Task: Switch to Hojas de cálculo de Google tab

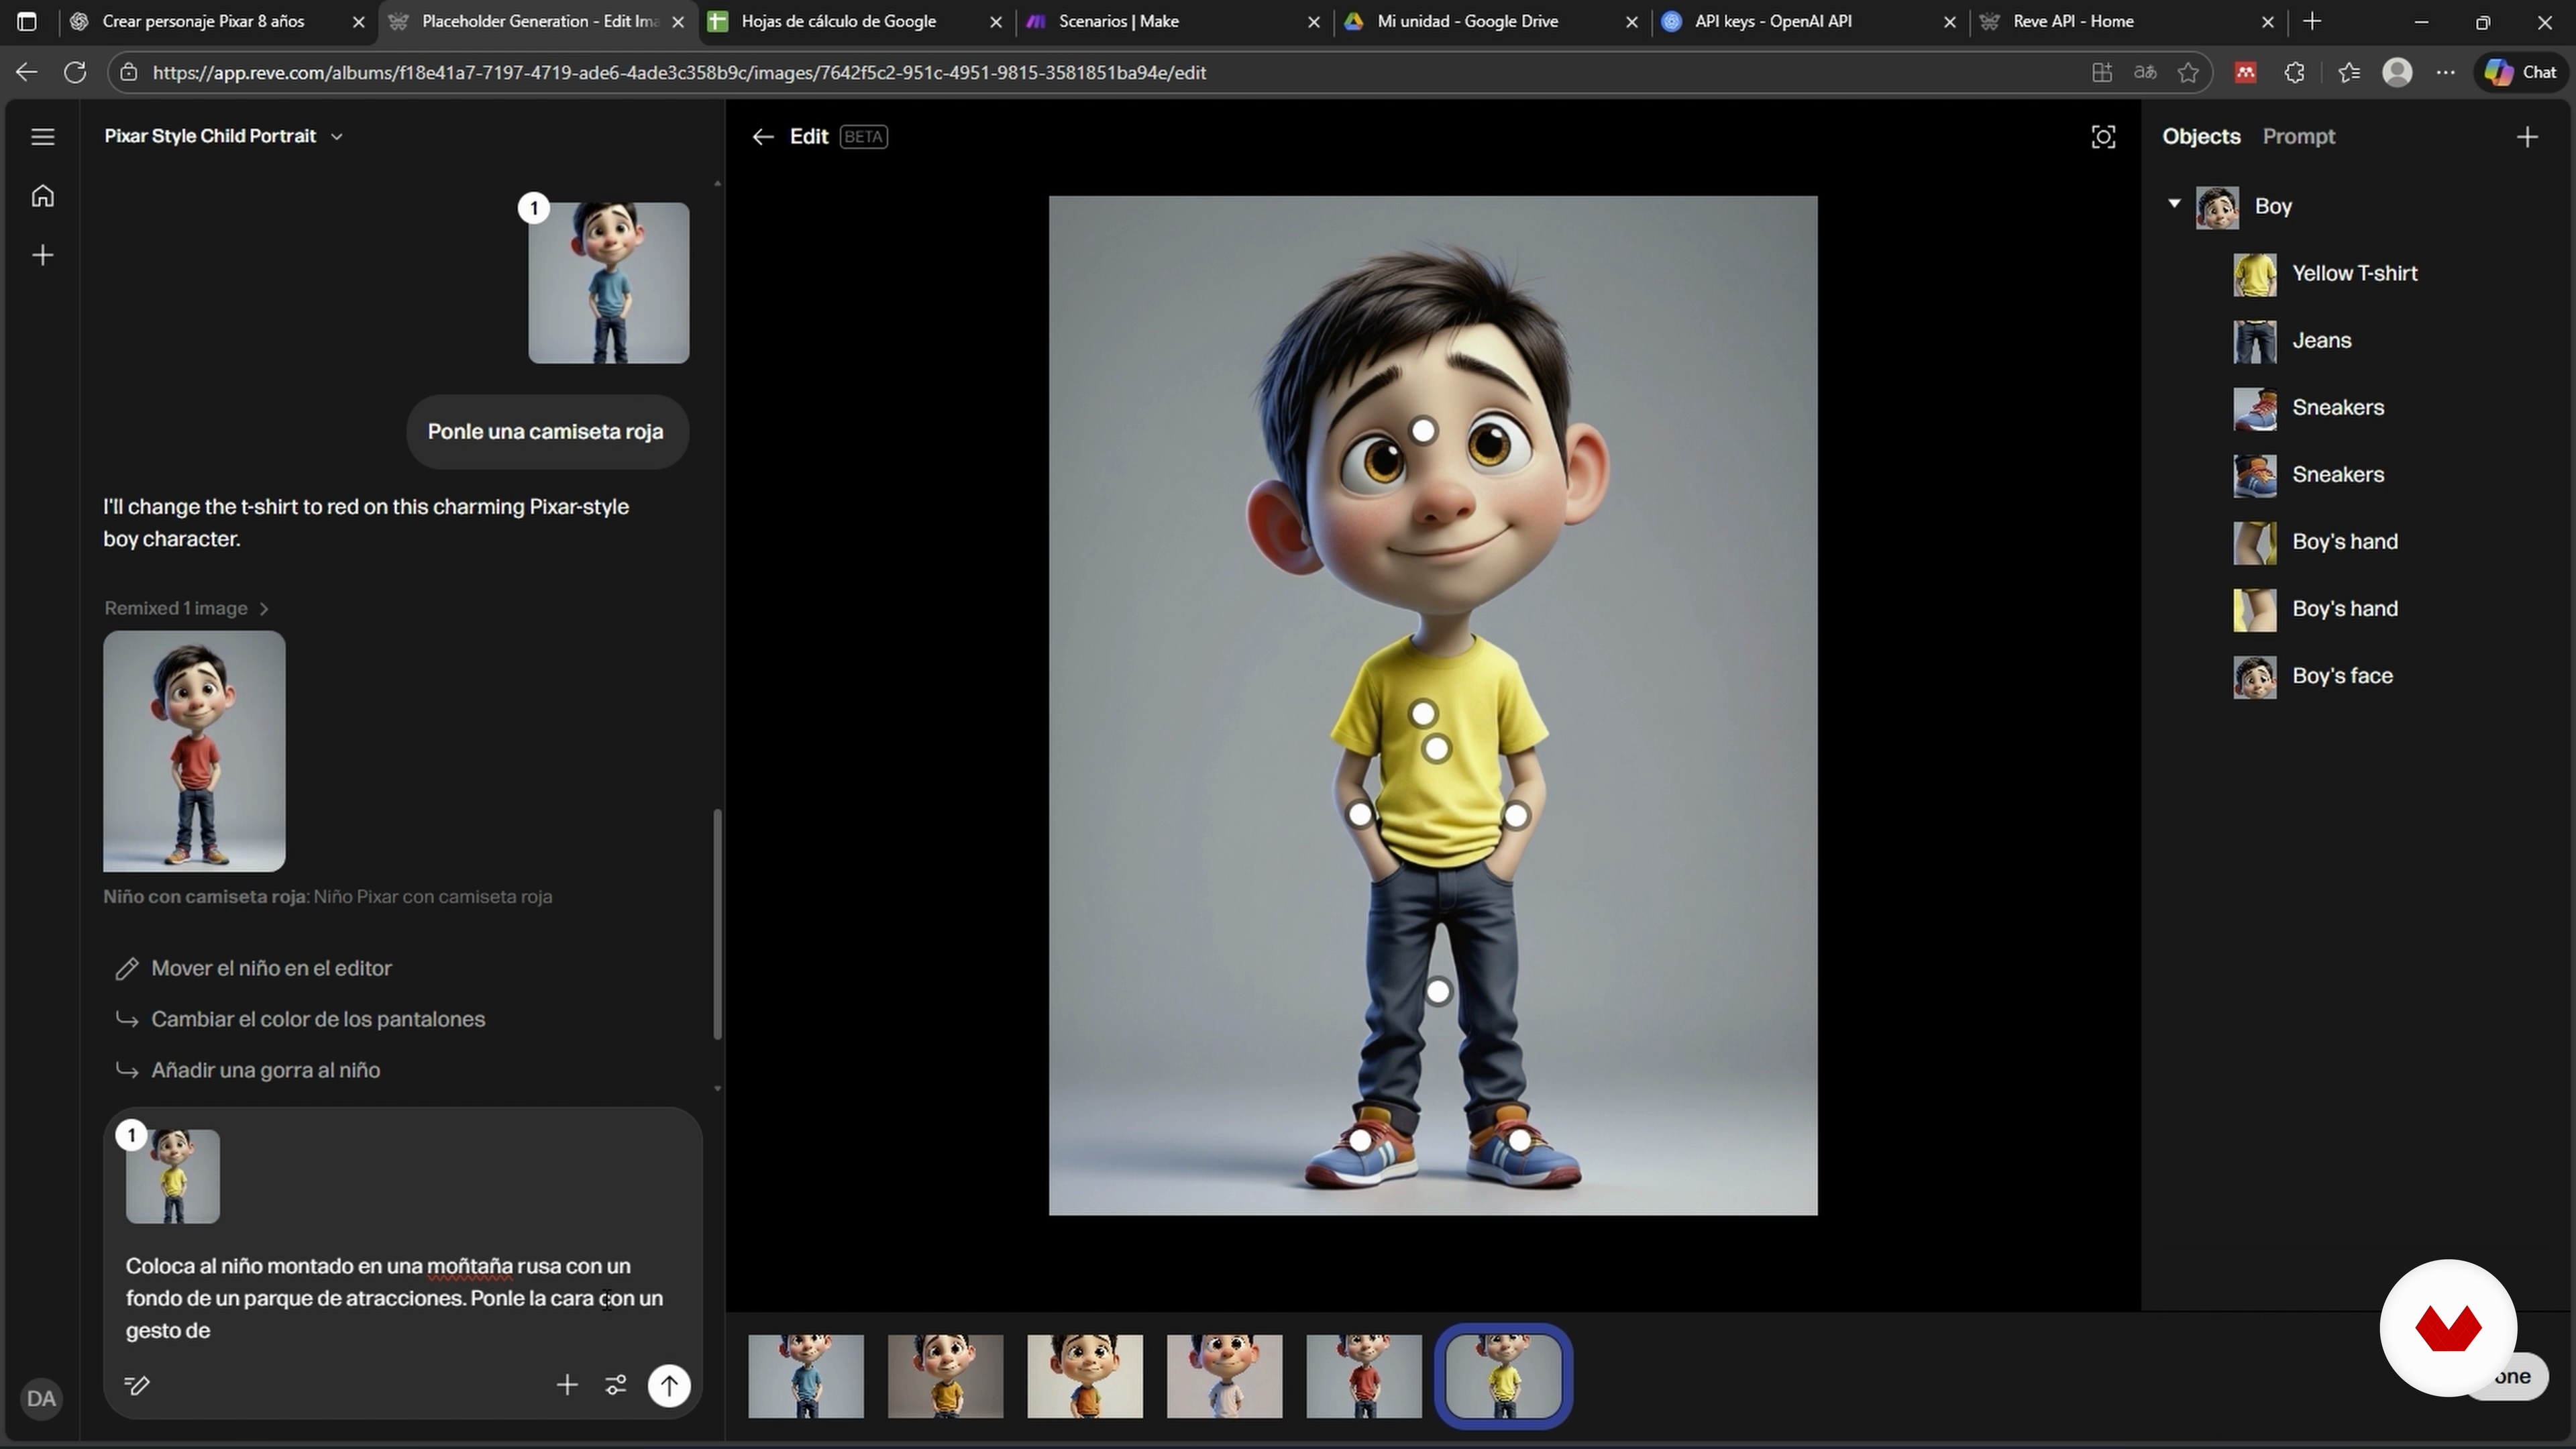Action: (839, 21)
